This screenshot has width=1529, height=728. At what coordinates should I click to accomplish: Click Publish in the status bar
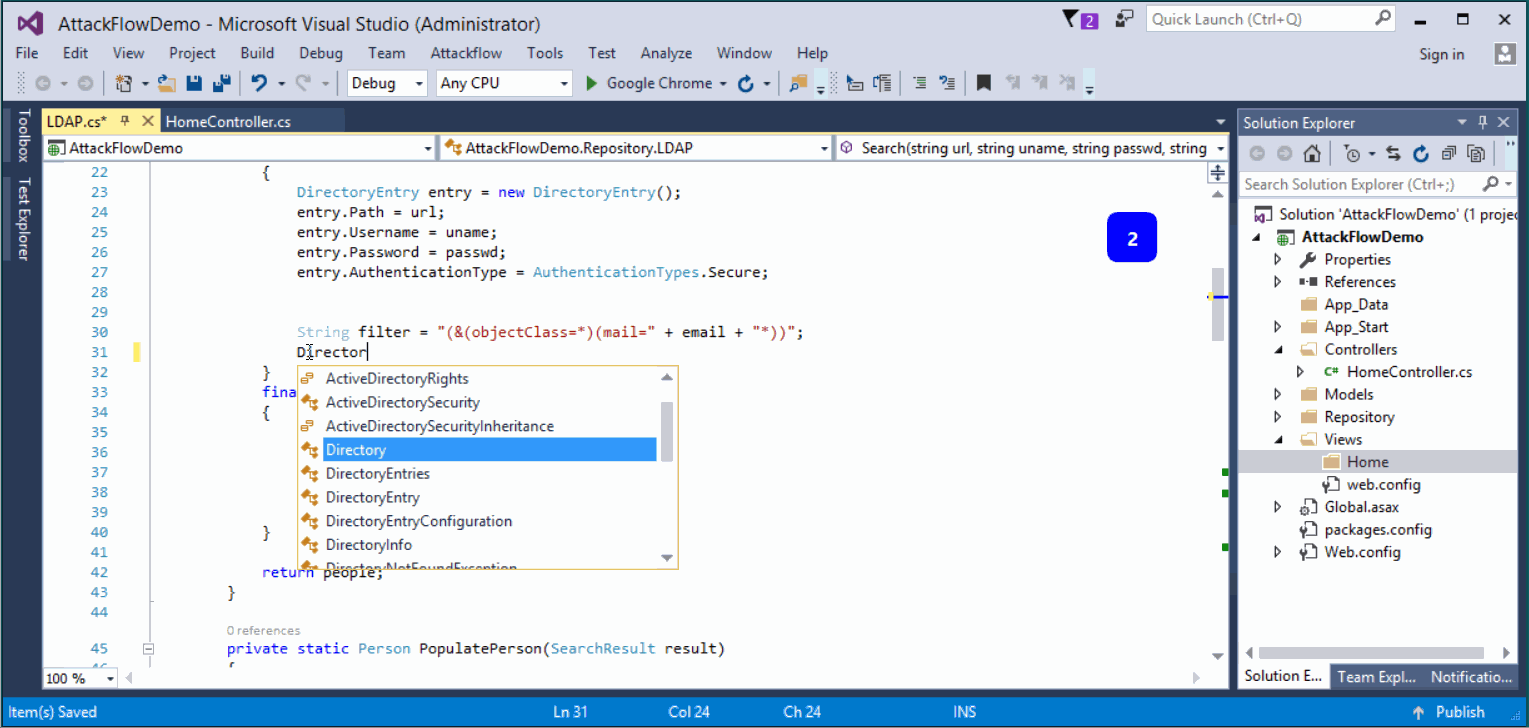[1448, 712]
